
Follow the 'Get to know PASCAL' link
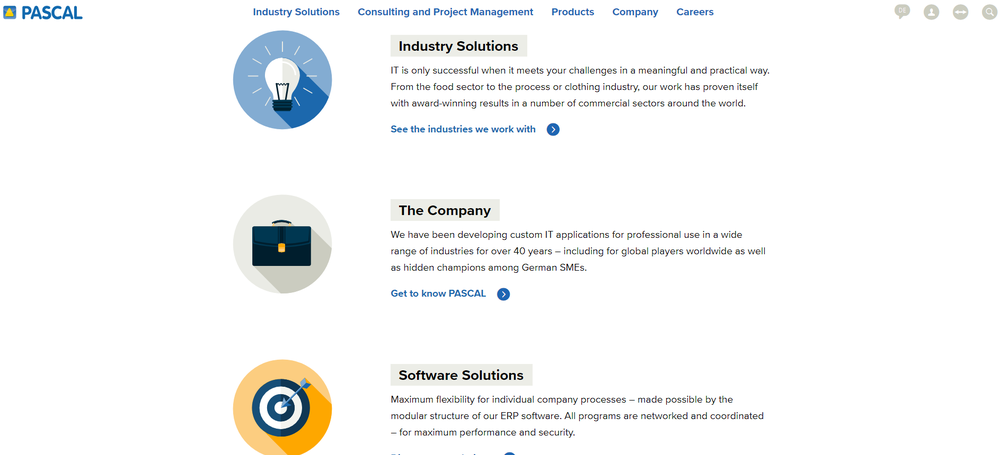[438, 294]
